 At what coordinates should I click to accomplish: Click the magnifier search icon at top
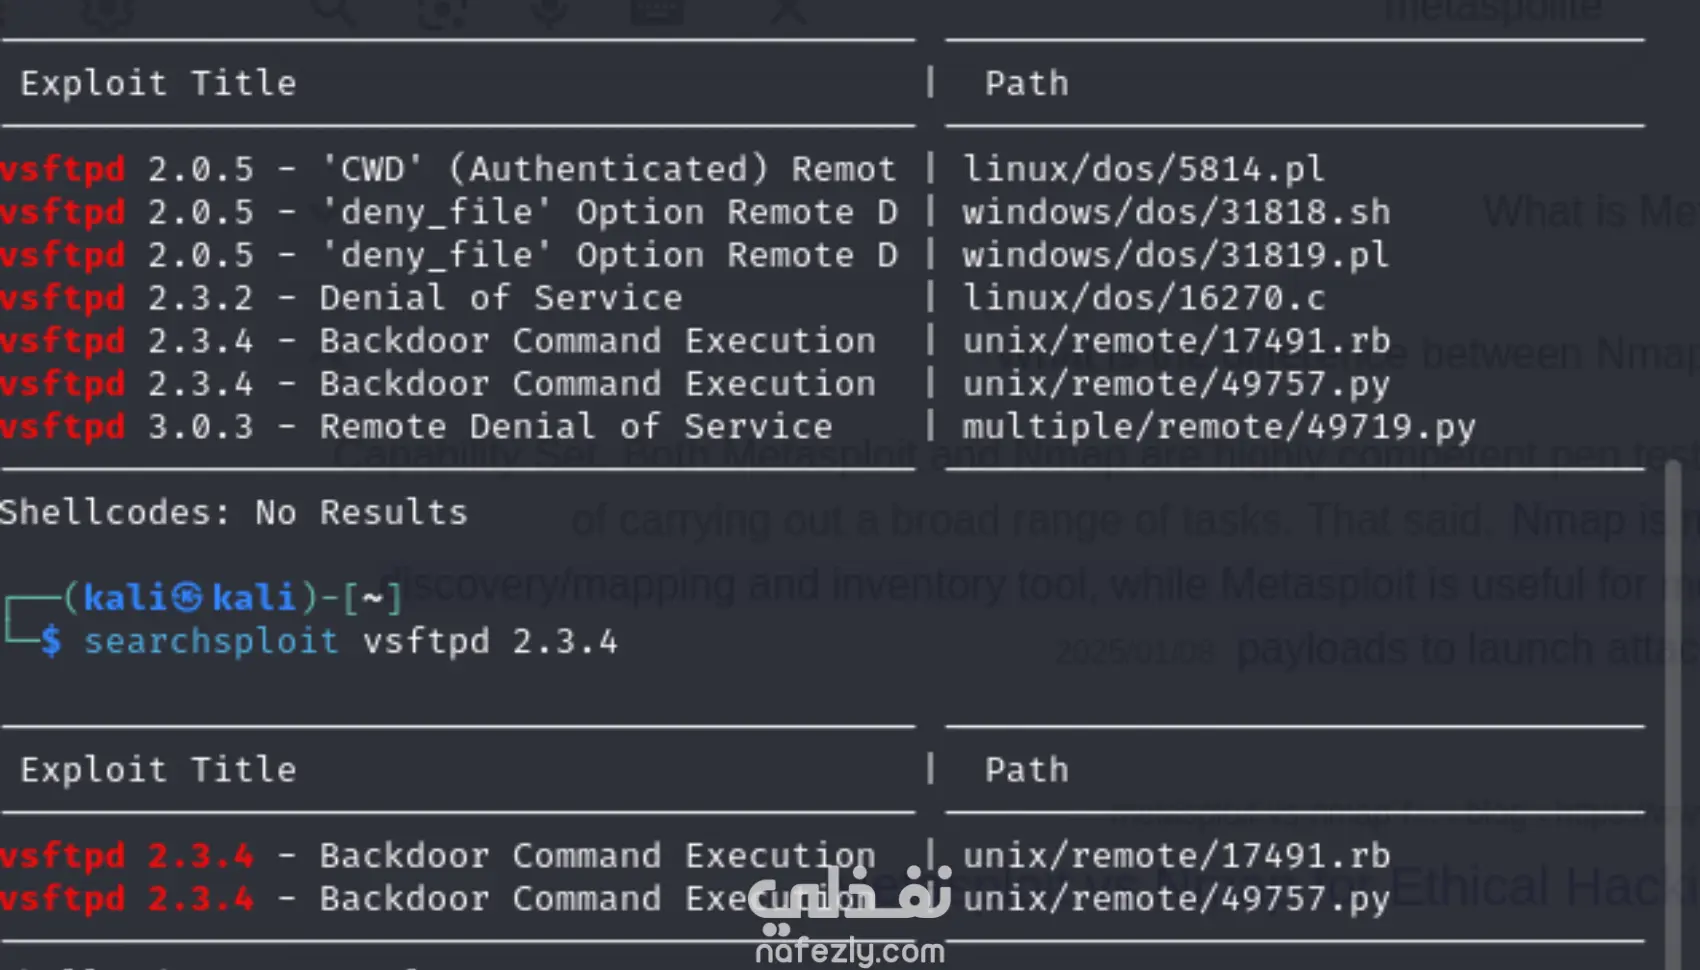(x=334, y=10)
